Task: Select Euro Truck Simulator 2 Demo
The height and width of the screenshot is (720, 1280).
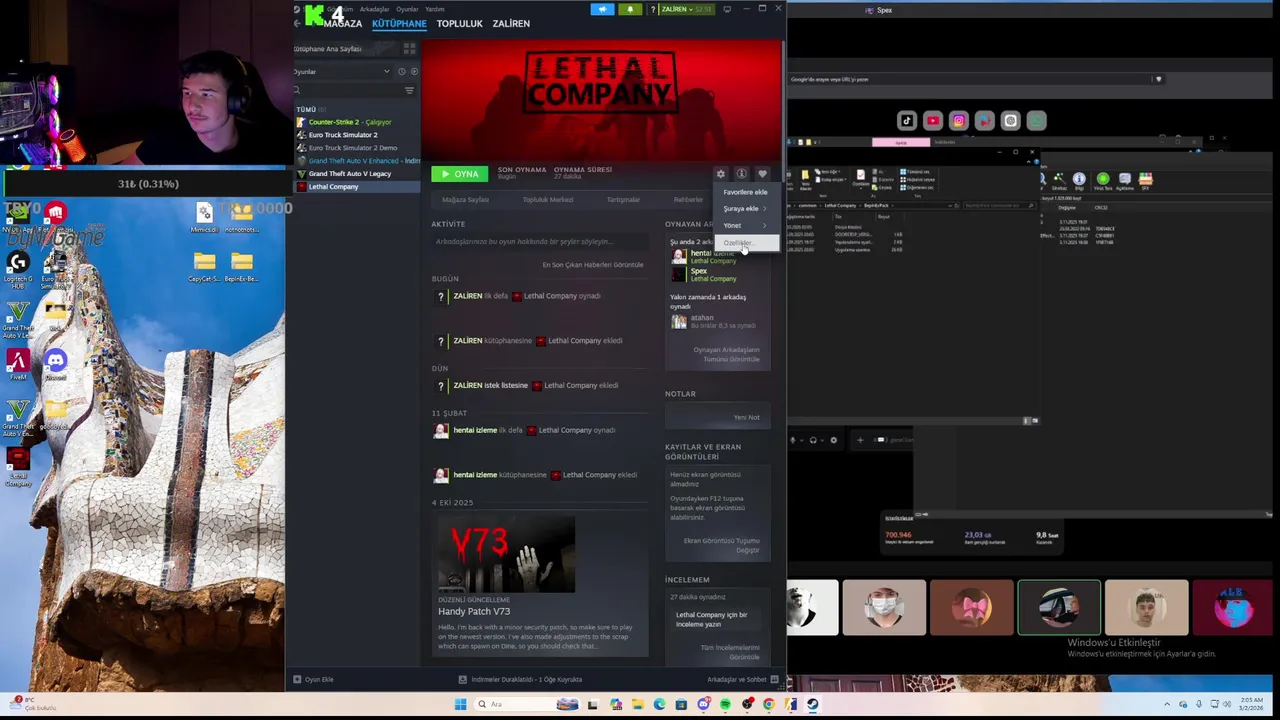Action: click(x=352, y=148)
